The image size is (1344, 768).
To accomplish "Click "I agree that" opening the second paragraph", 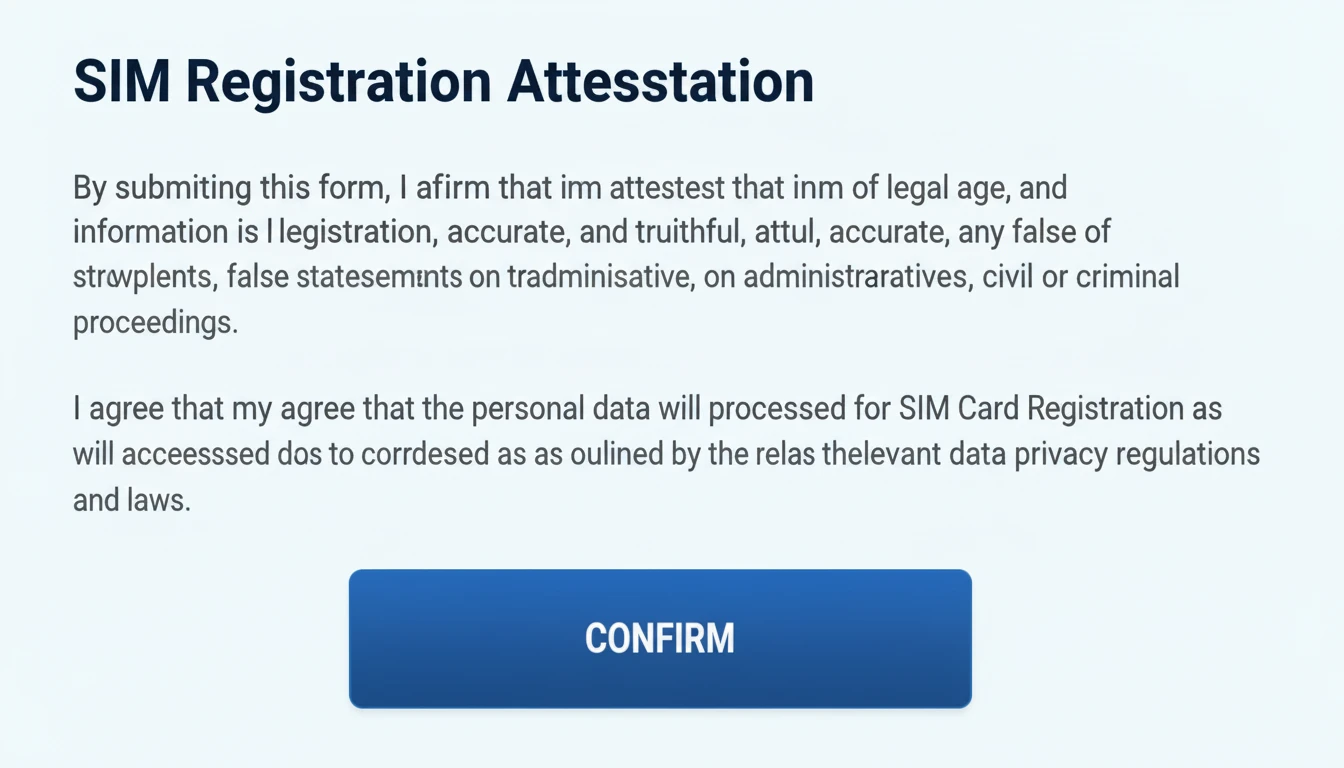I will (139, 410).
